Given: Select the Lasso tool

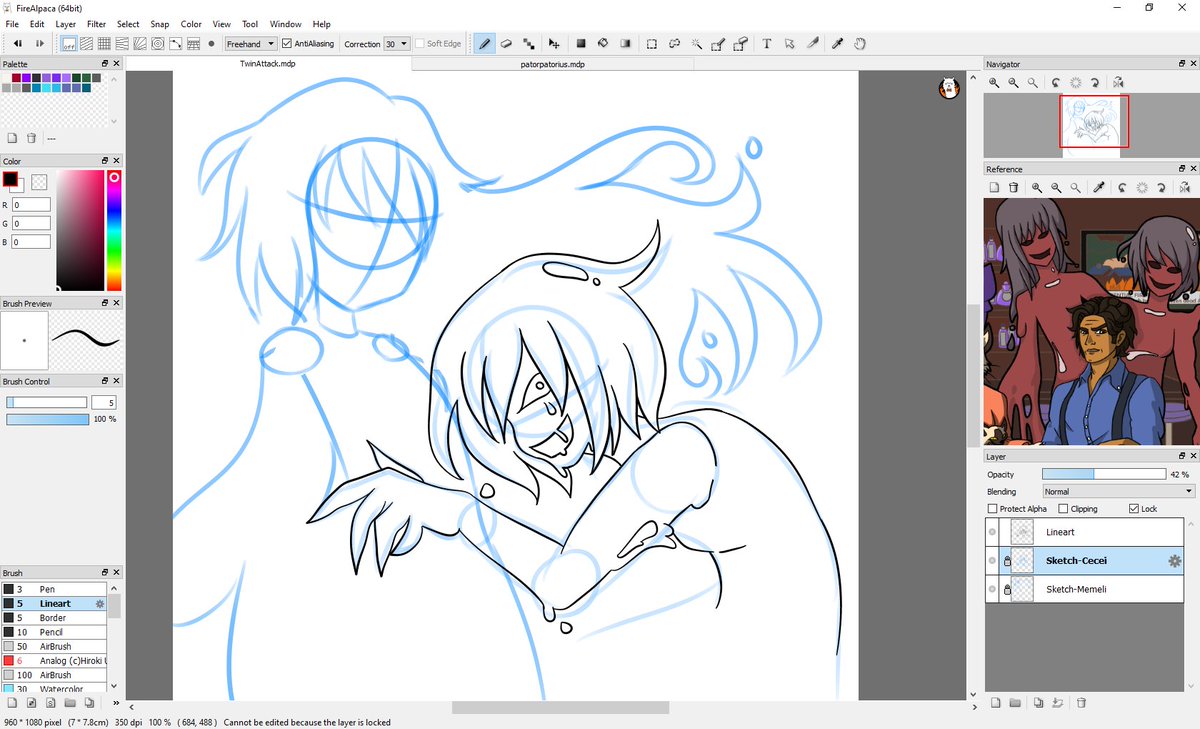Looking at the screenshot, I should pos(674,44).
